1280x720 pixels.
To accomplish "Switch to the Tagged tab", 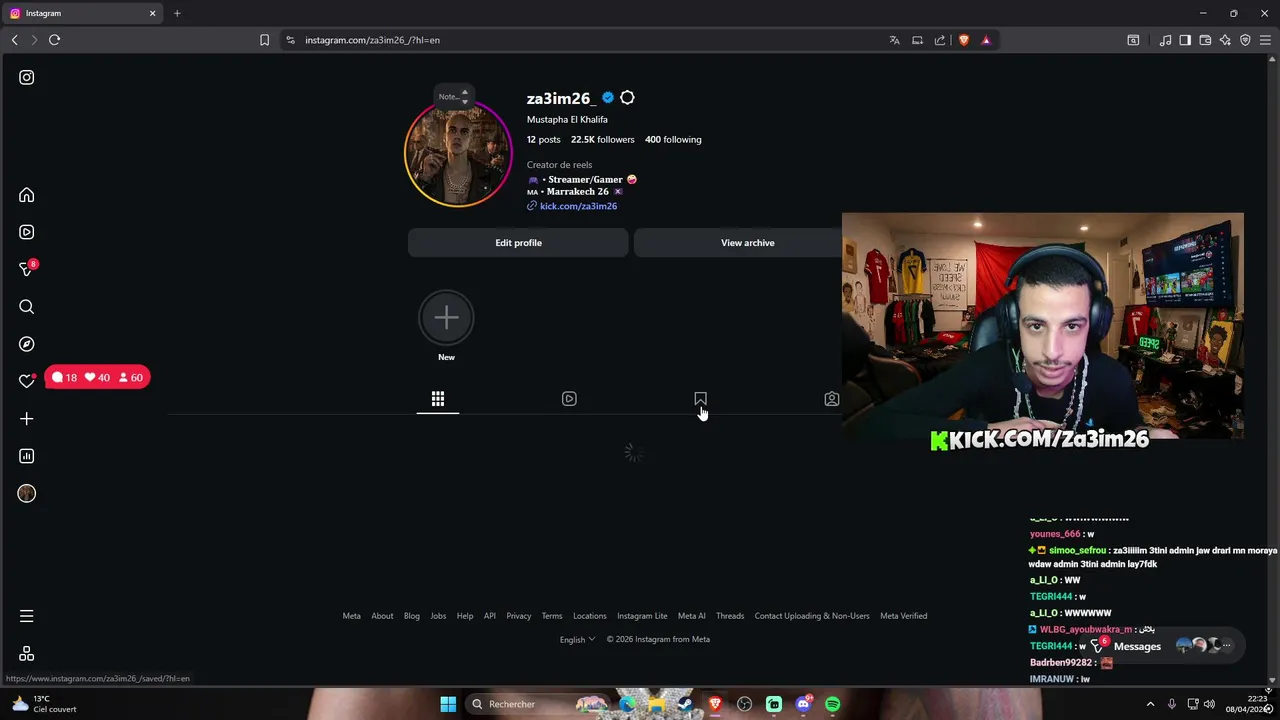I will click(x=831, y=399).
